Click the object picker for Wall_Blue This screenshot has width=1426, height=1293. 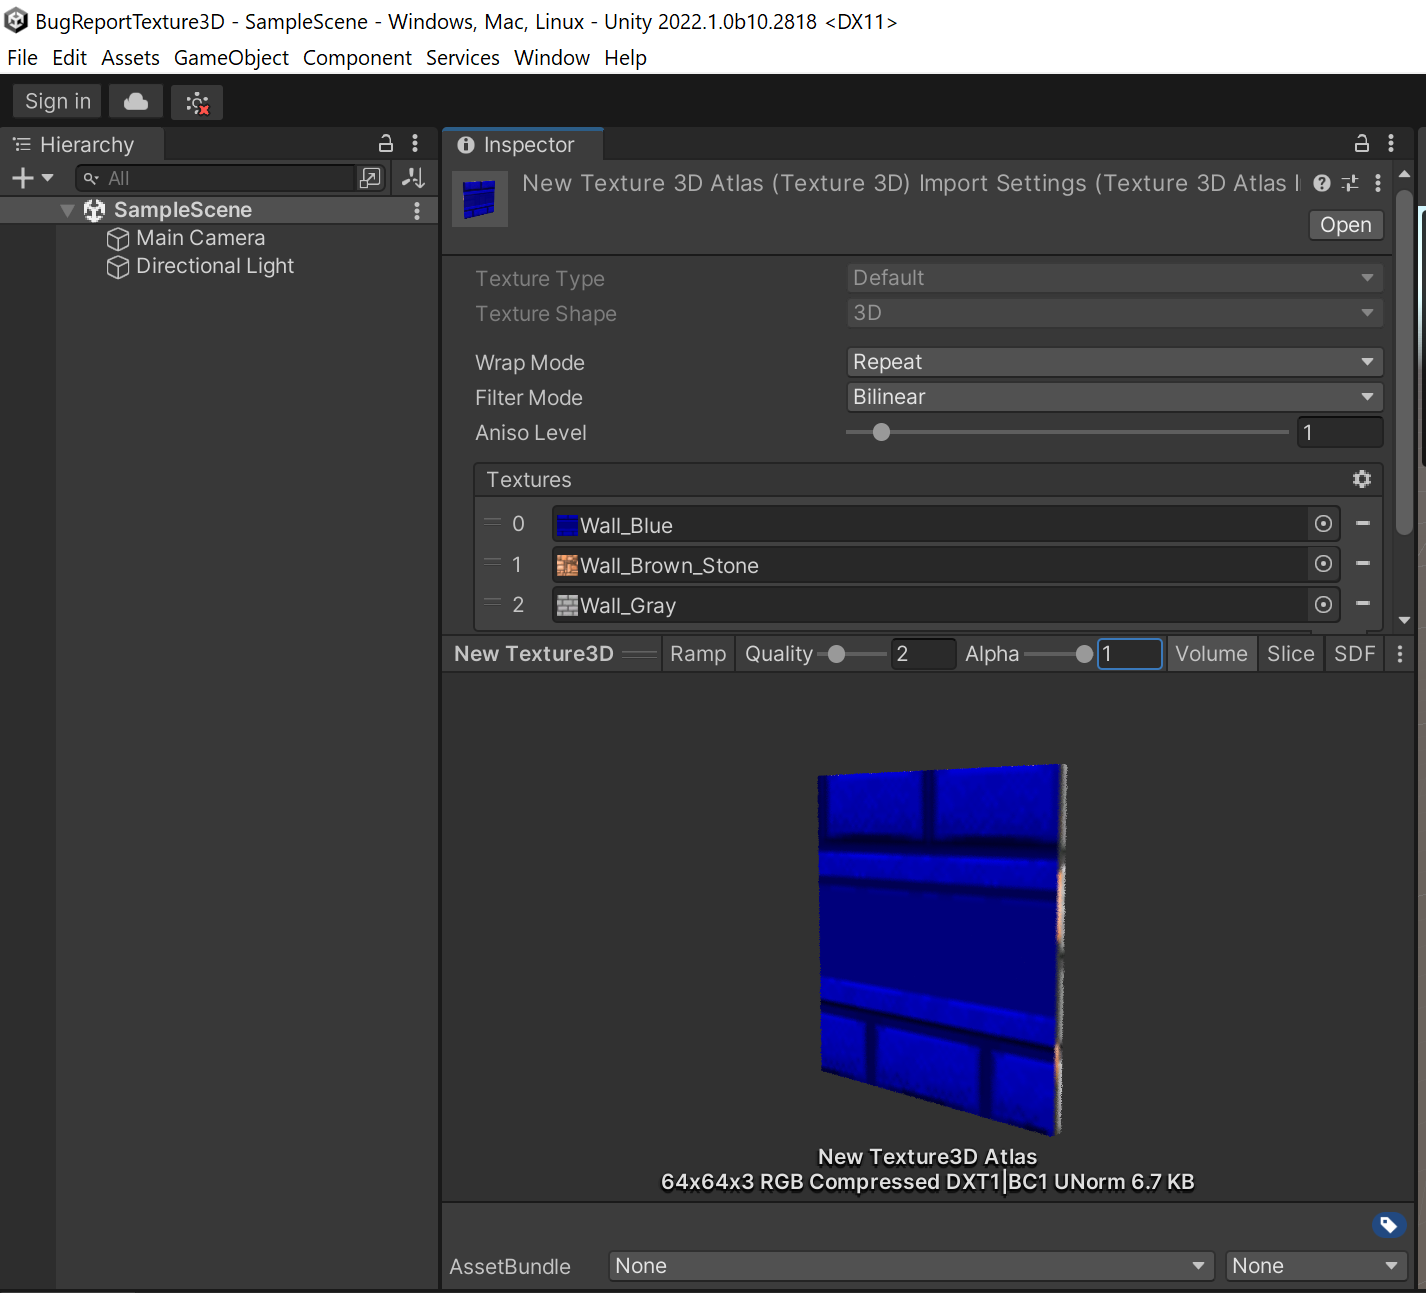(x=1323, y=523)
